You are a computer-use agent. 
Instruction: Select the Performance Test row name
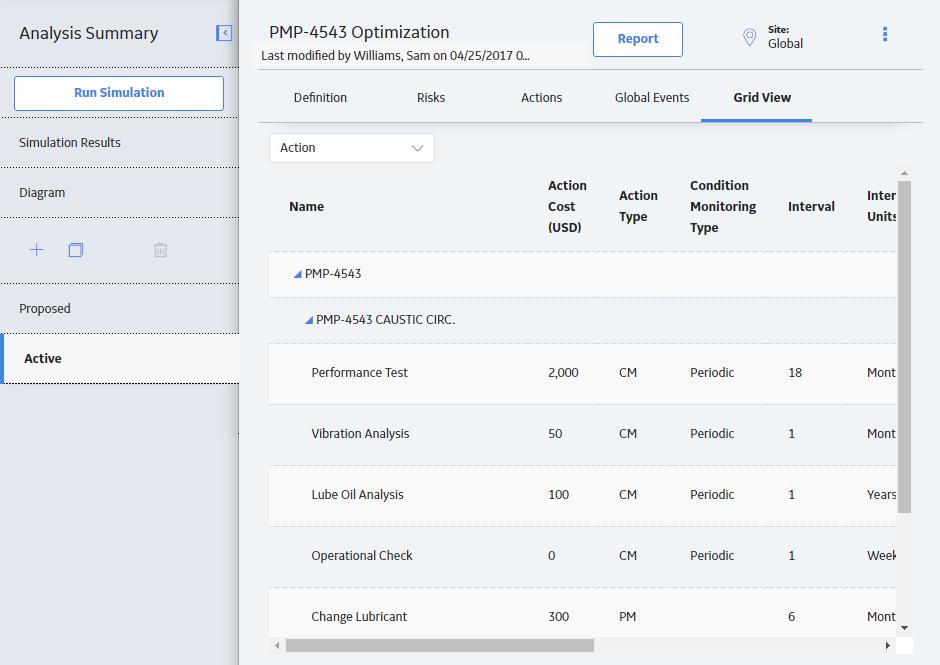359,373
